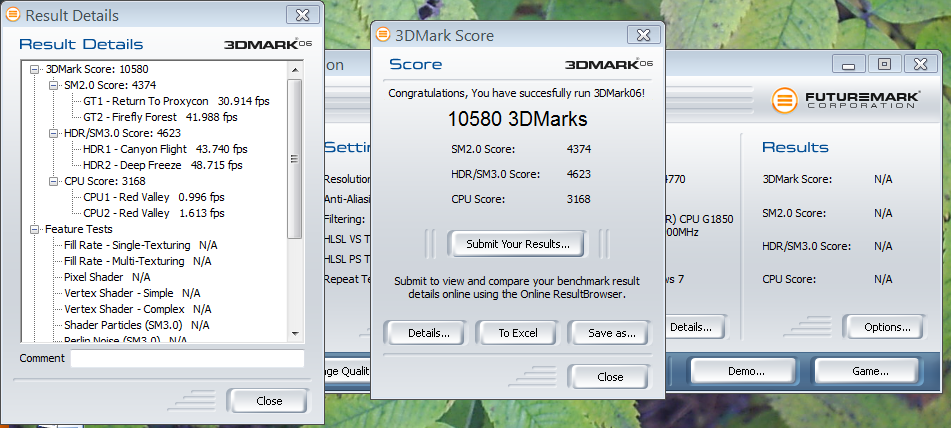
Task: Click Submit Your Results button
Action: tap(517, 244)
